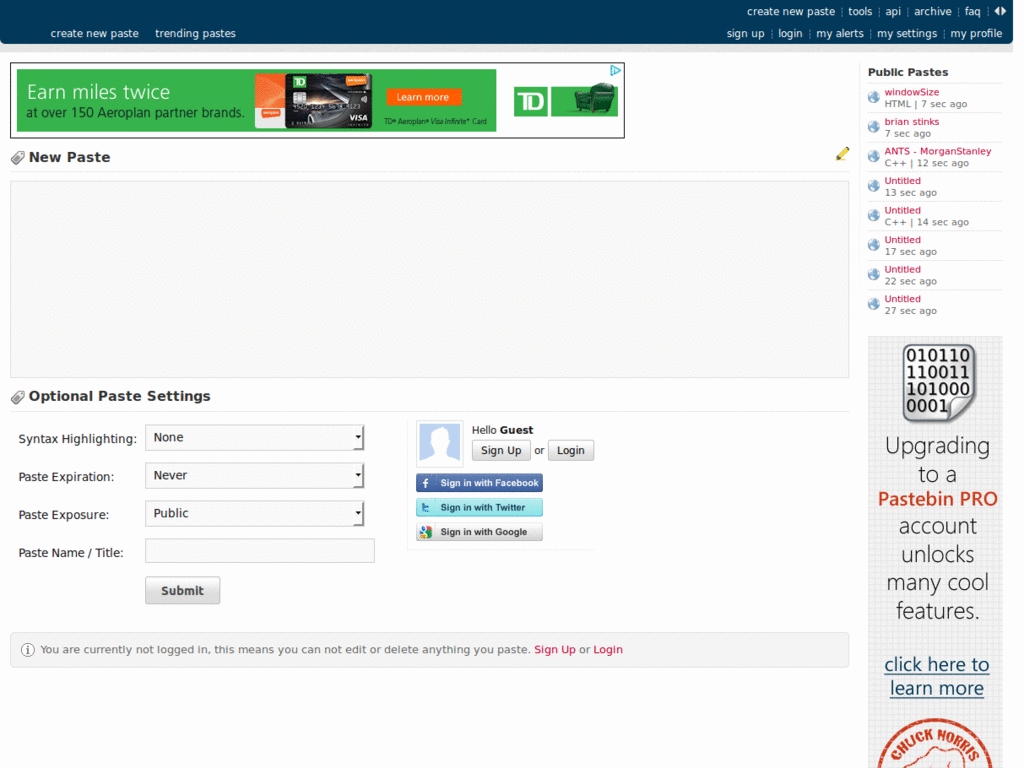
Task: Click the globe icon beside ANTS - MorganStanley
Action: tap(872, 156)
